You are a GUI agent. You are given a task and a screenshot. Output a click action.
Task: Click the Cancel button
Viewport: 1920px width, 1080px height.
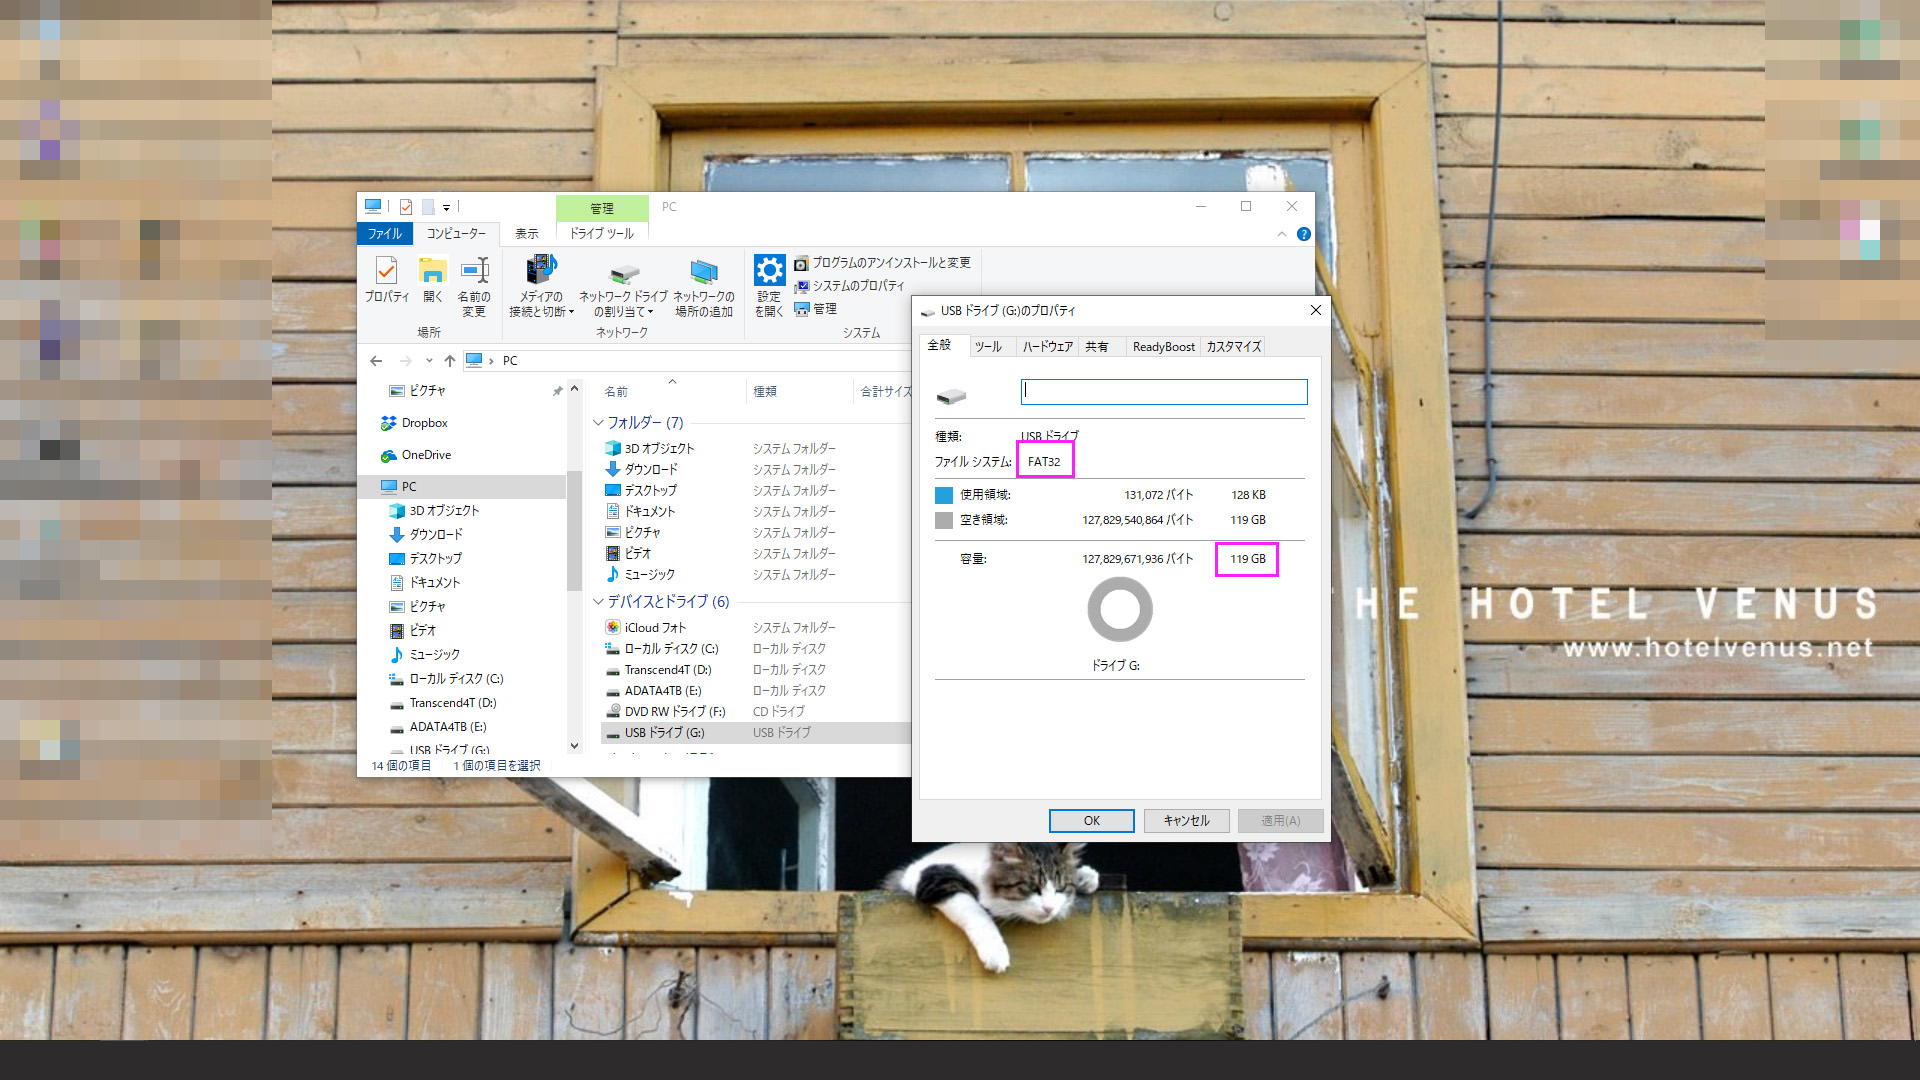point(1186,821)
